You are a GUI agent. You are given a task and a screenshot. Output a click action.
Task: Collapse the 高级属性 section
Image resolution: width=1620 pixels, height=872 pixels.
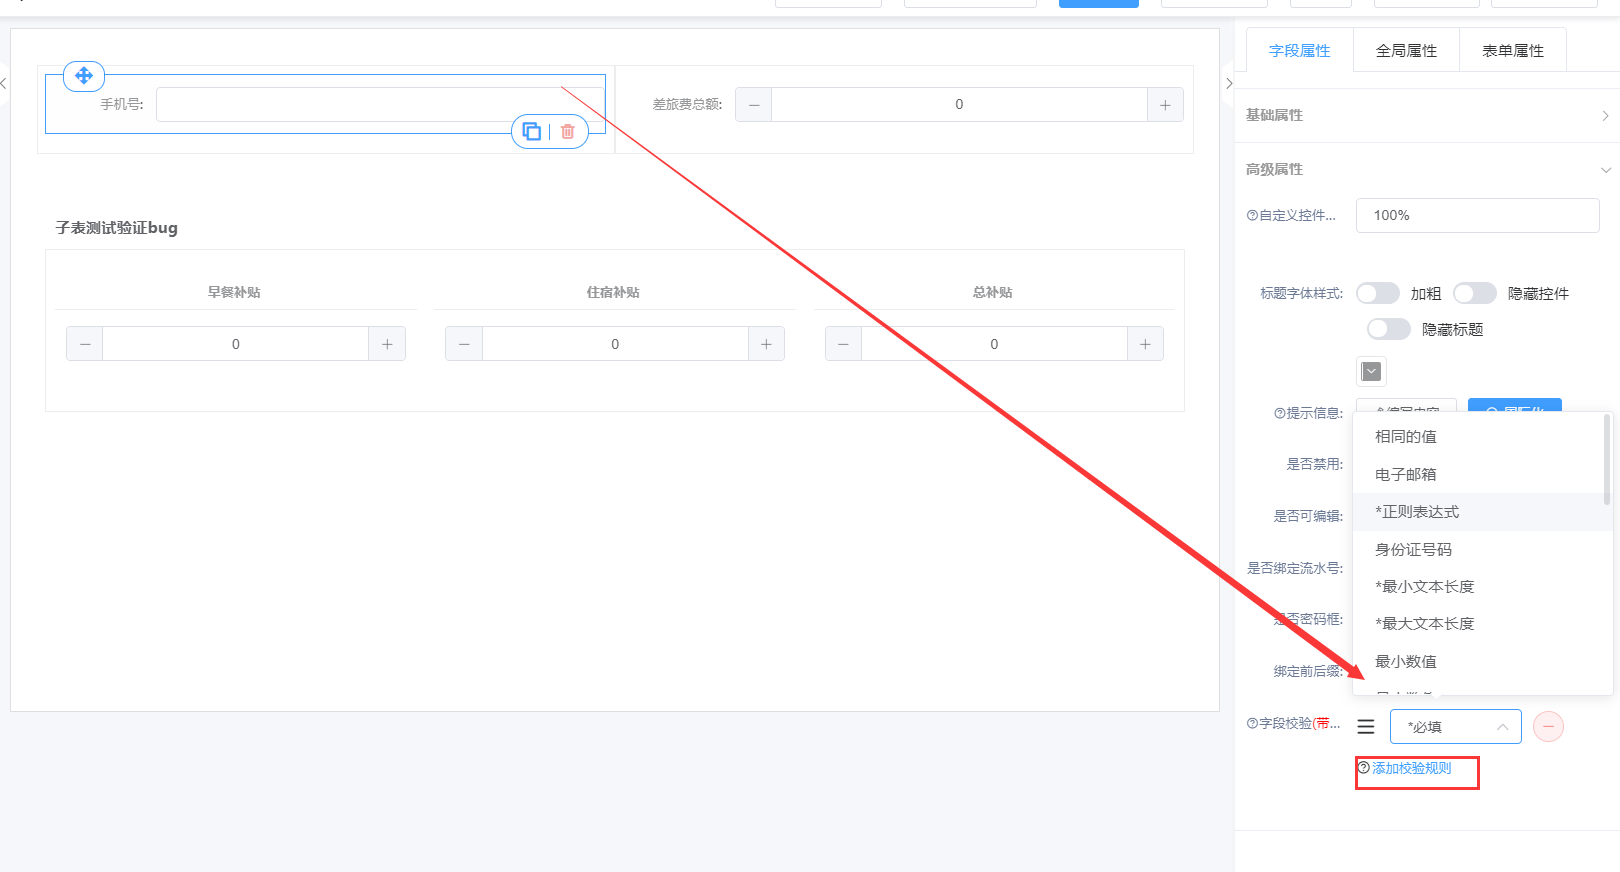pos(1427,169)
